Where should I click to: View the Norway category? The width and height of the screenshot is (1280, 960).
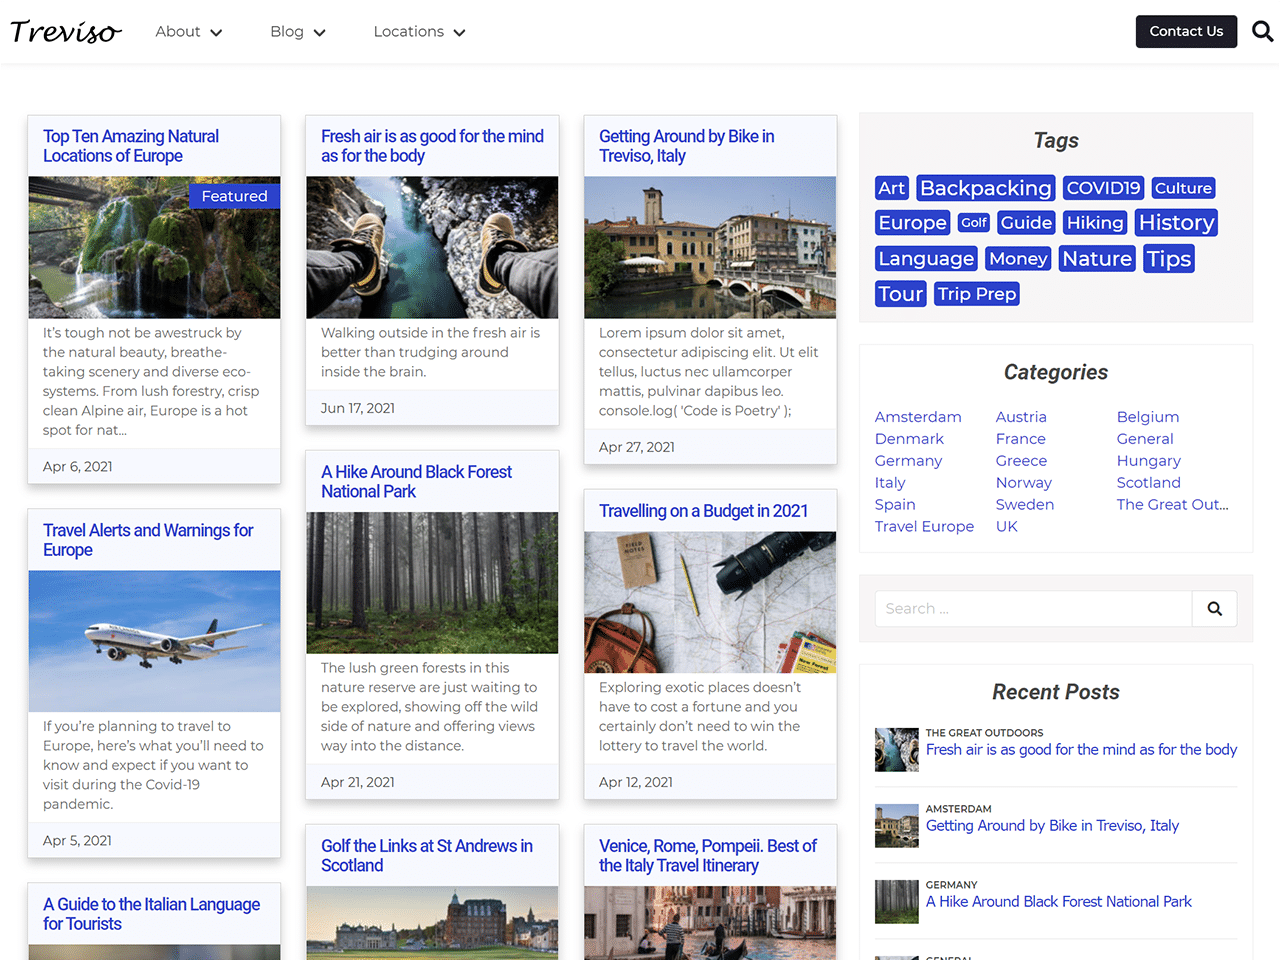[1024, 483]
